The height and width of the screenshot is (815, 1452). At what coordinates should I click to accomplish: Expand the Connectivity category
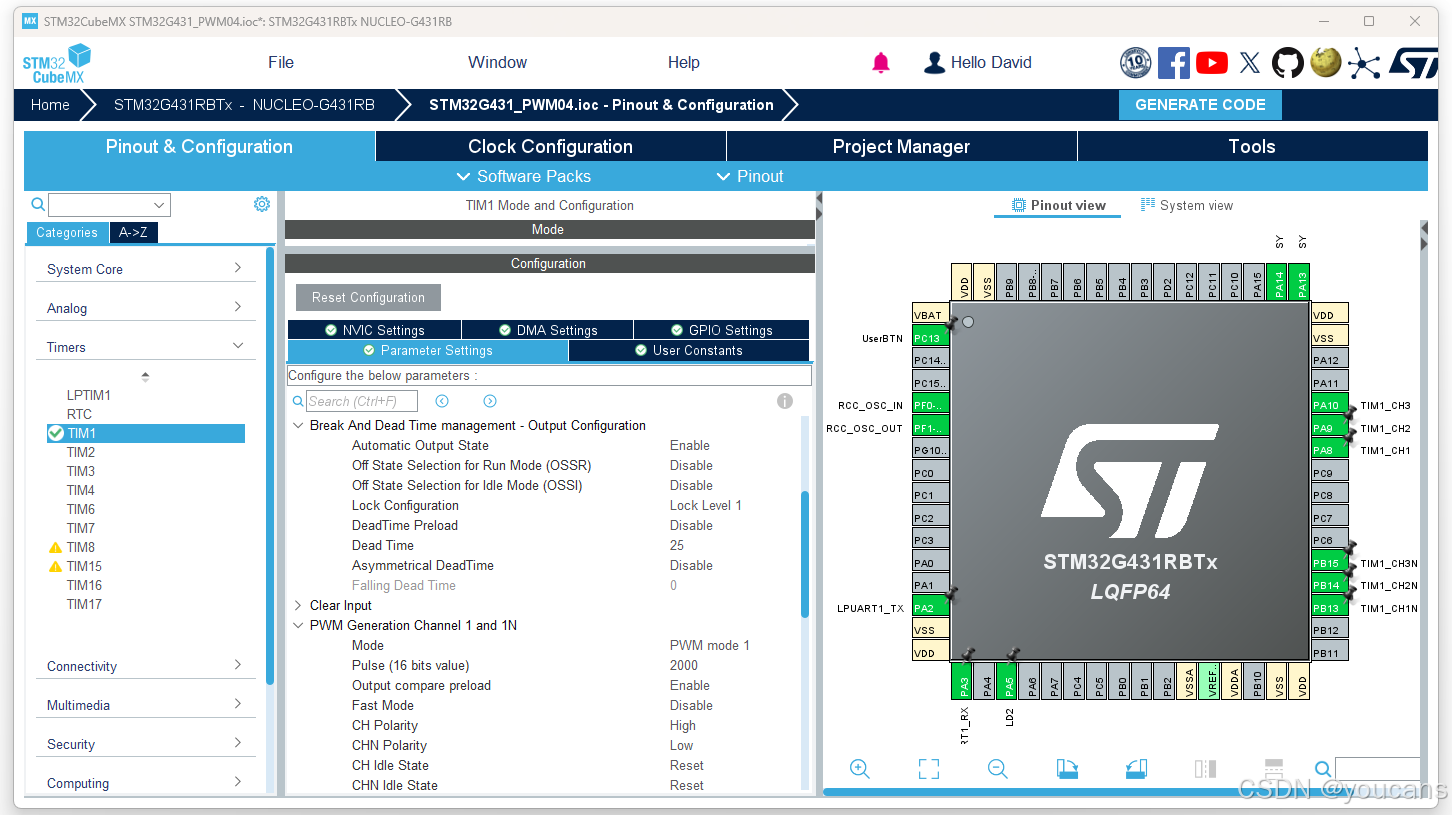(145, 666)
